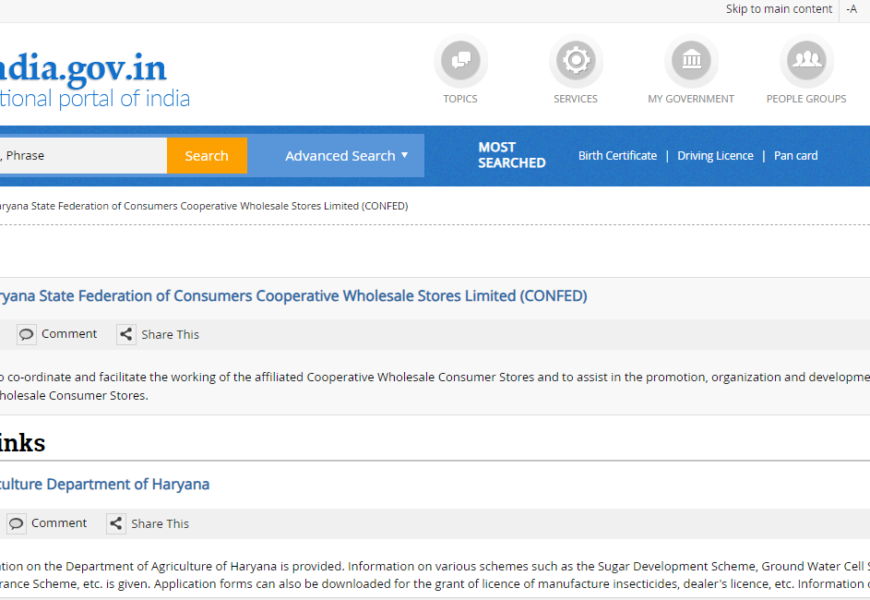Image resolution: width=870 pixels, height=600 pixels.
Task: Click the comment bubble icon under CONFED heading
Action: 27,334
